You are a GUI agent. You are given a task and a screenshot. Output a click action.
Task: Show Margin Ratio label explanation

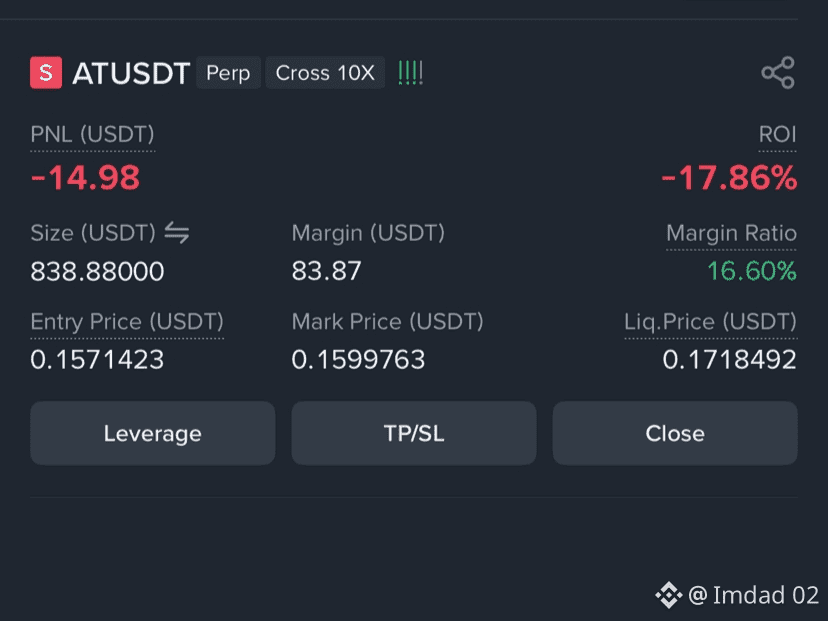[731, 233]
